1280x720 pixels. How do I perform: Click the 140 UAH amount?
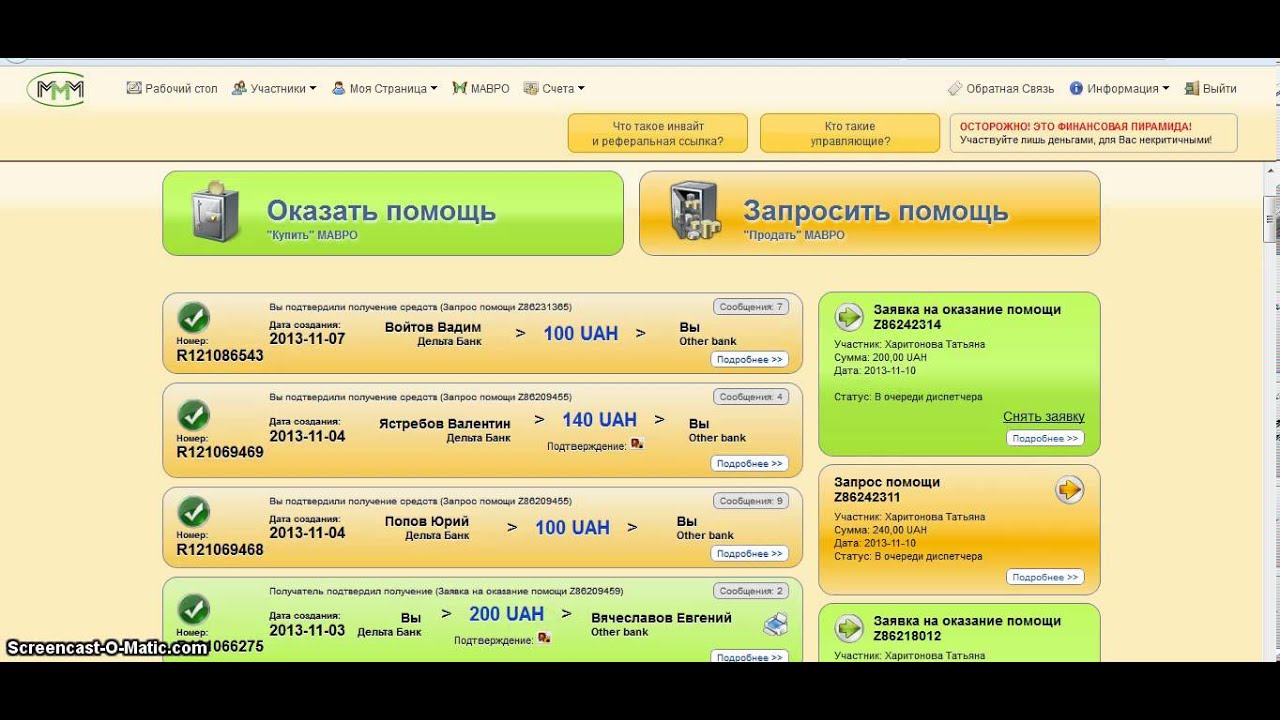[x=599, y=420]
